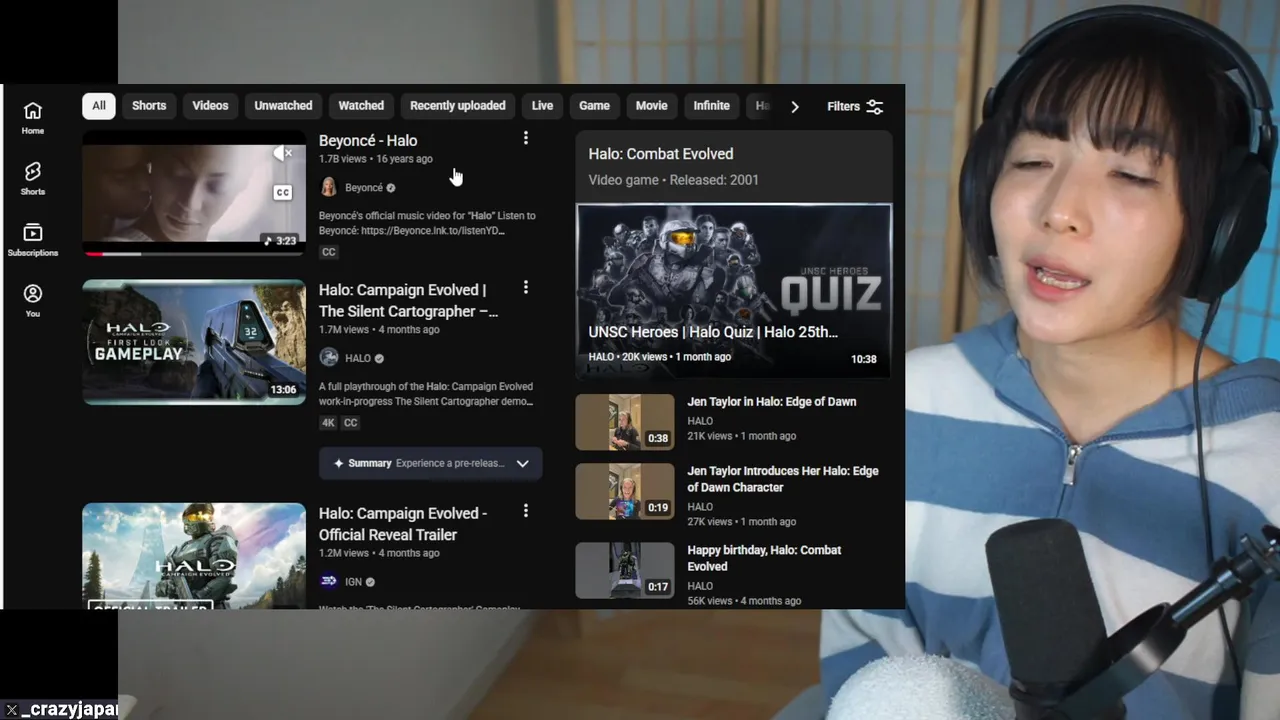This screenshot has width=1280, height=720.
Task: Open Beyoncé - Halo video title
Action: click(368, 141)
